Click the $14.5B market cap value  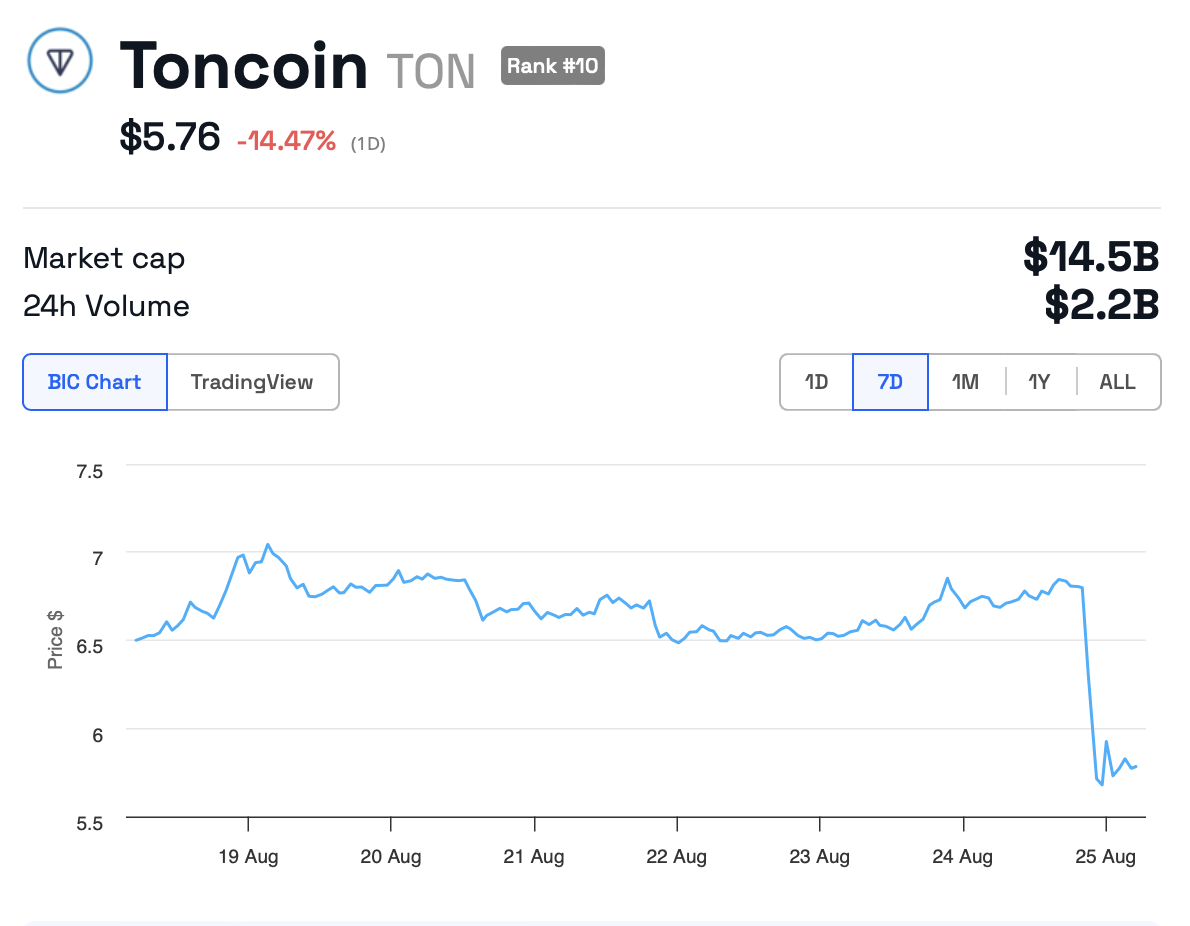click(1091, 257)
